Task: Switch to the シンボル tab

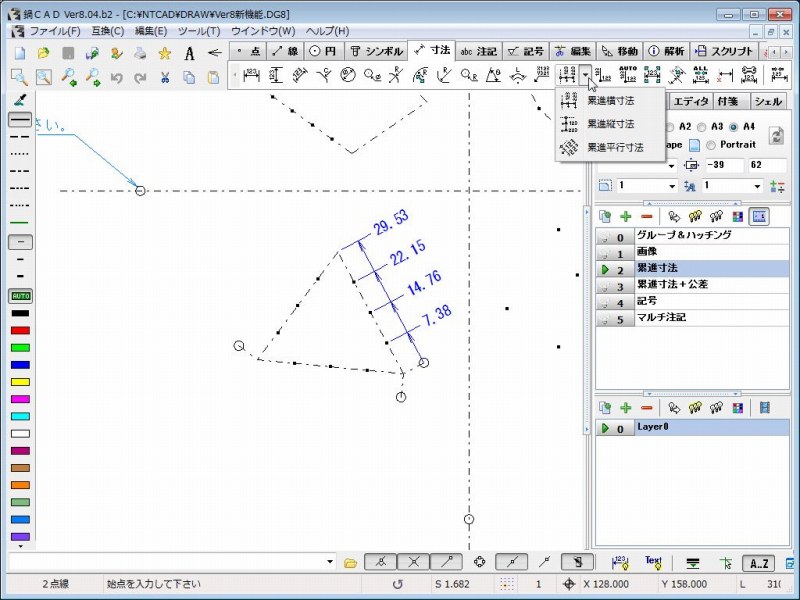Action: click(x=377, y=51)
